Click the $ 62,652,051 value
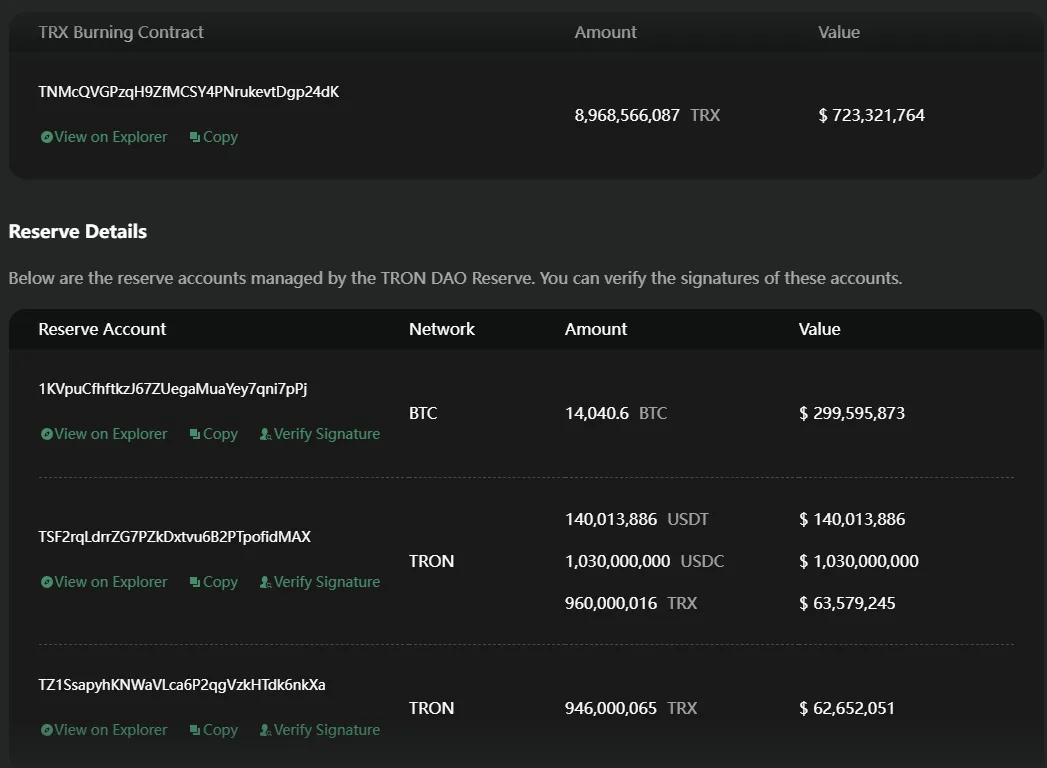 pyautogui.click(x=847, y=709)
